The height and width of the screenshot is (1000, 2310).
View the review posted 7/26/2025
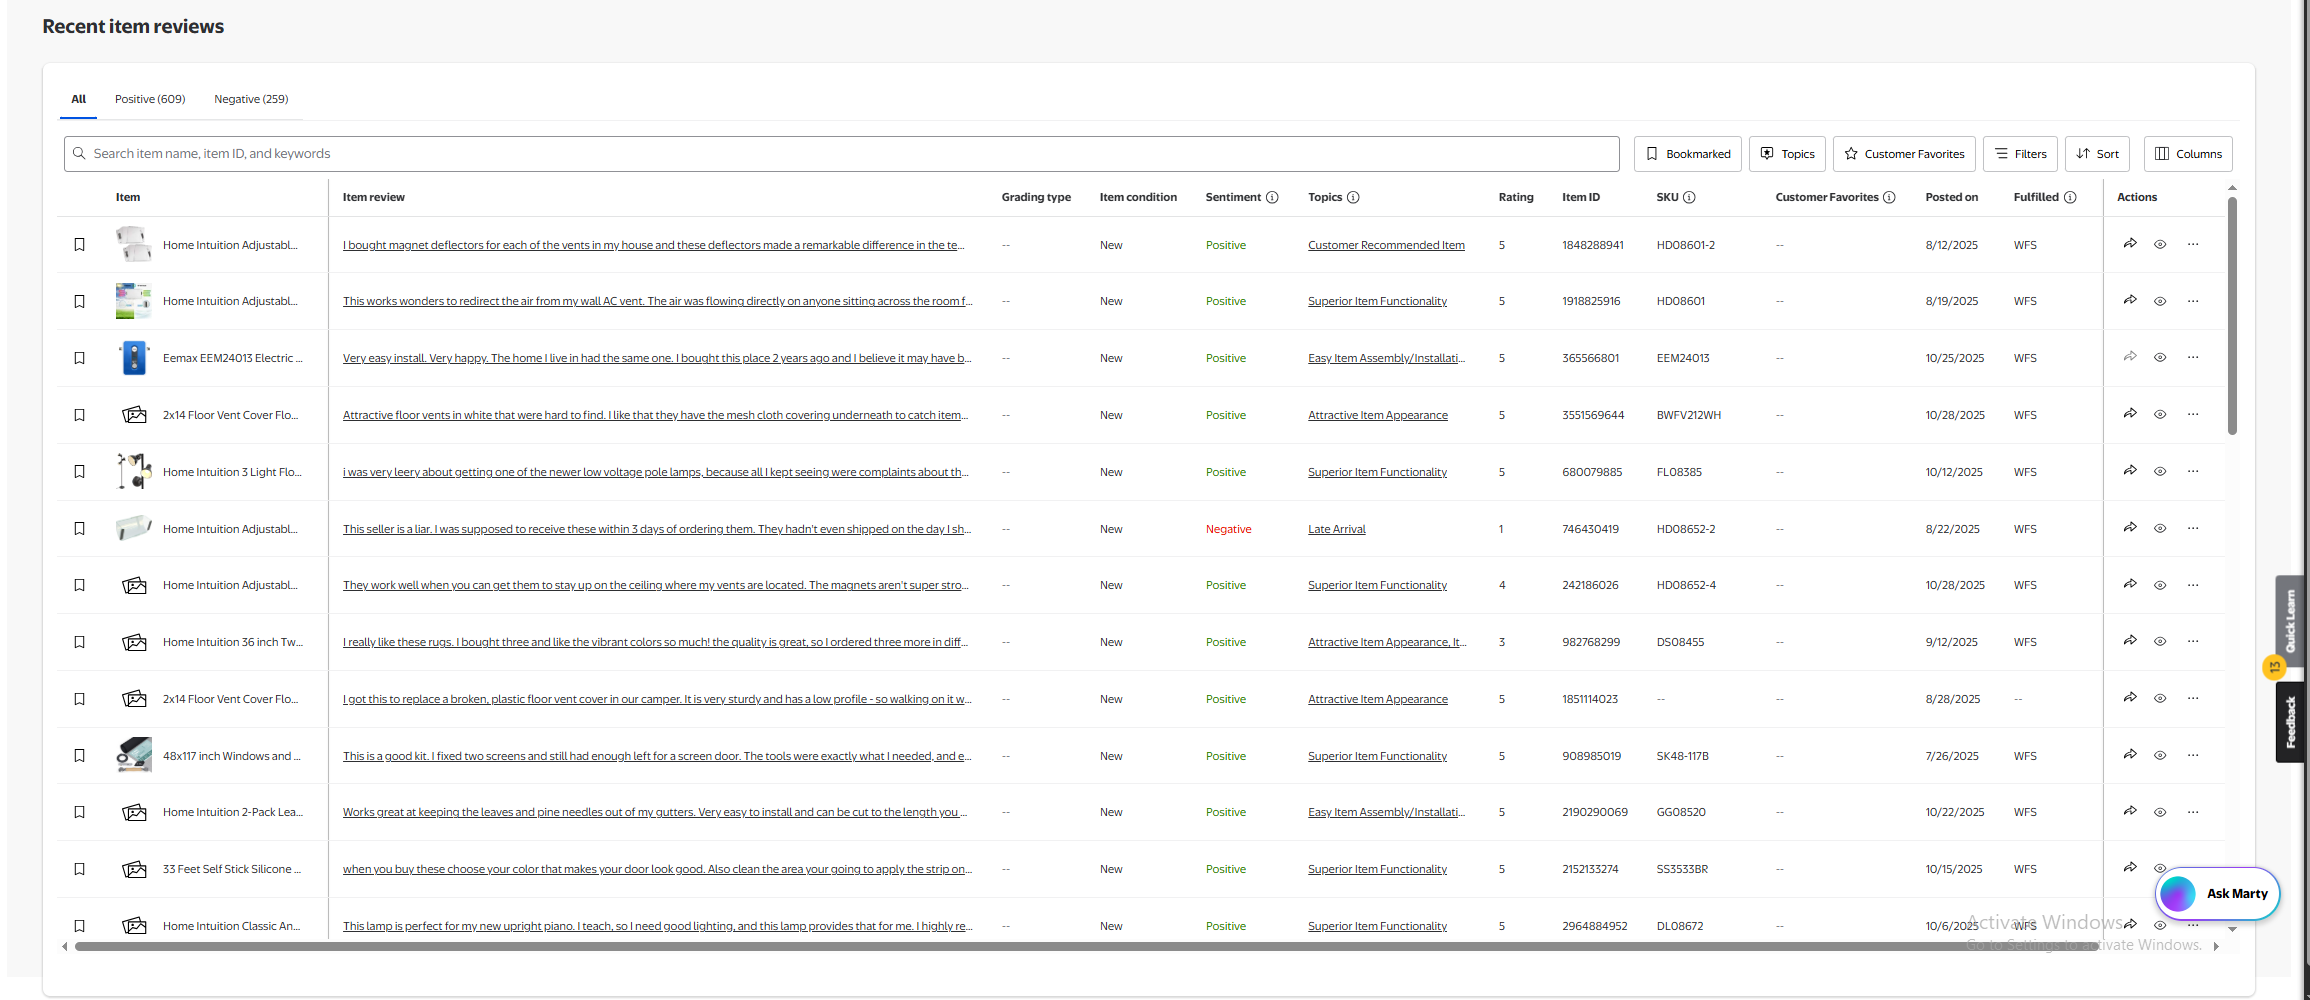coord(2160,755)
